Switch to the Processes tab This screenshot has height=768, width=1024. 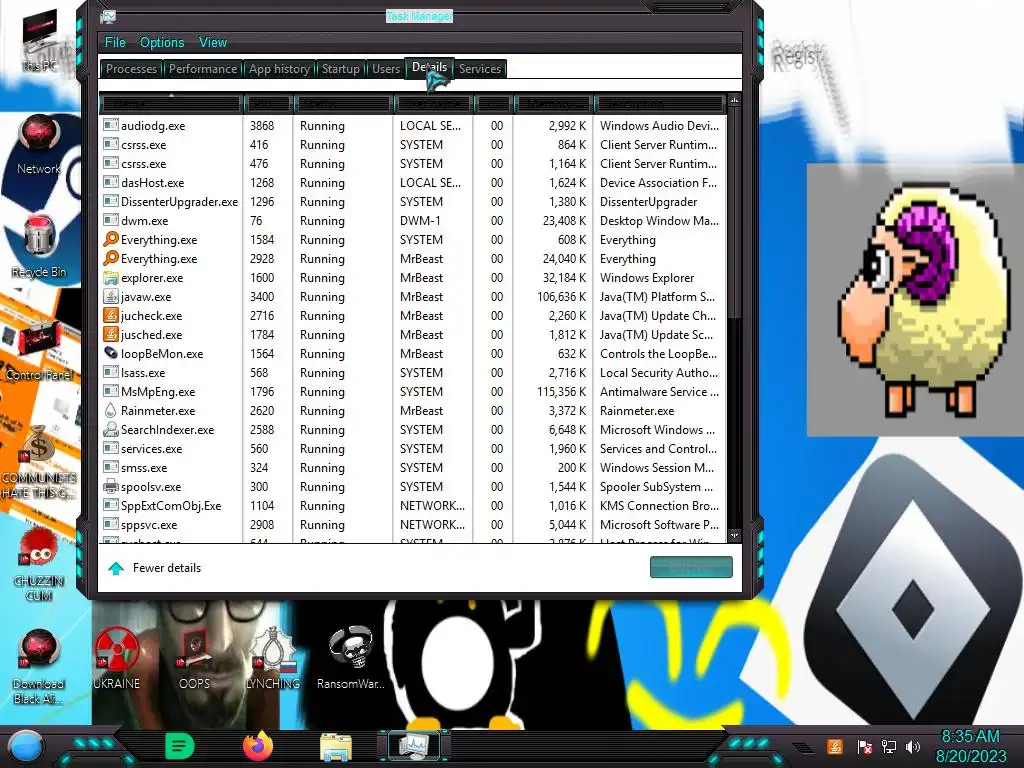click(x=131, y=69)
